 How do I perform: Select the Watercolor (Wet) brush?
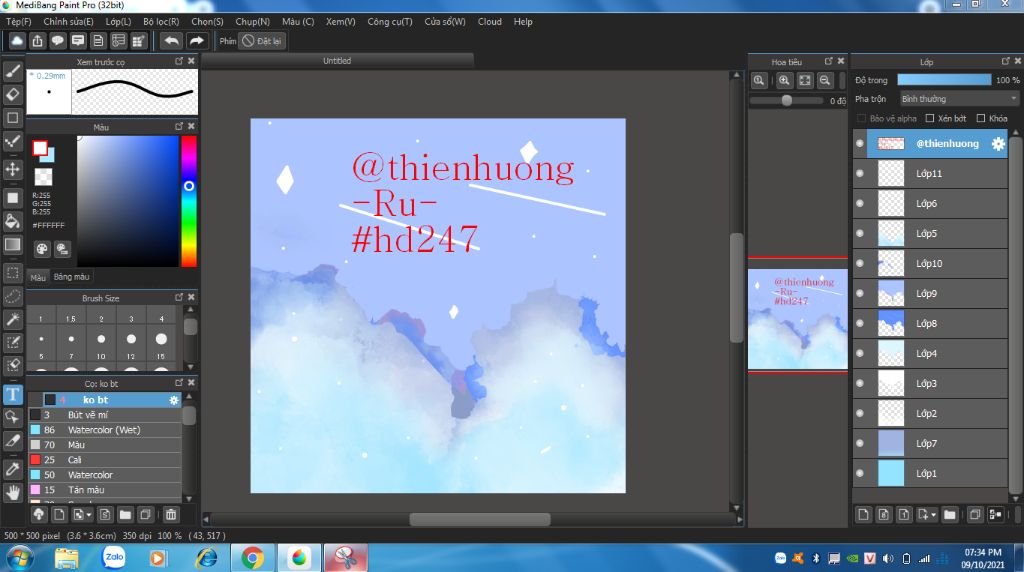(x=105, y=430)
